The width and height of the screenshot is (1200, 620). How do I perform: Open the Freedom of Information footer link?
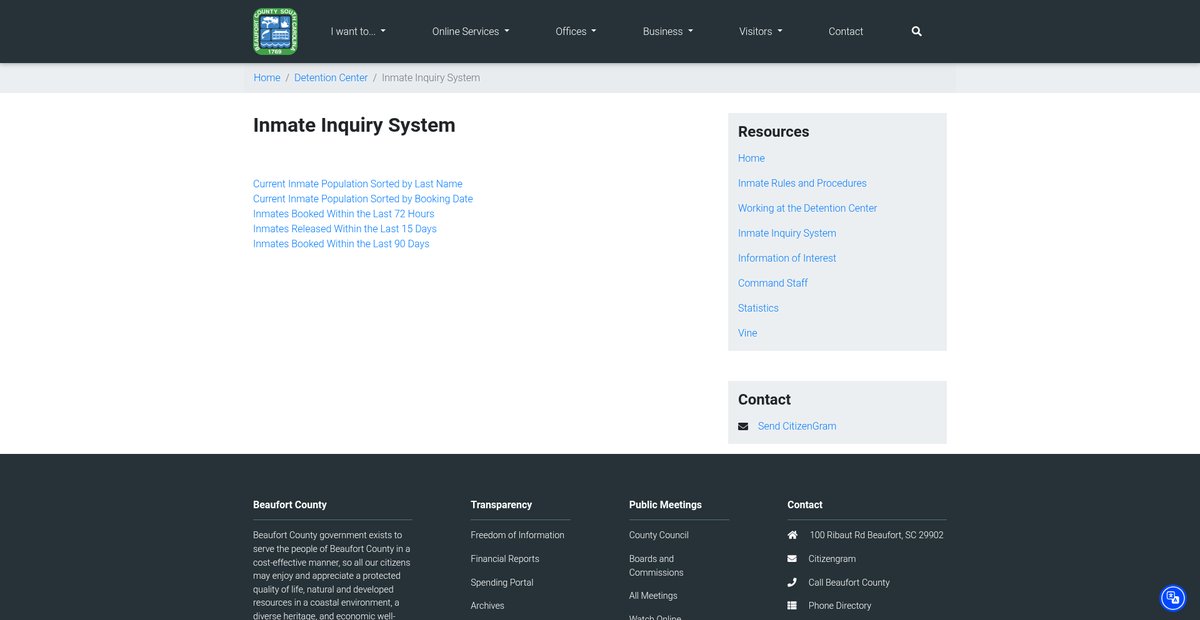(x=517, y=535)
